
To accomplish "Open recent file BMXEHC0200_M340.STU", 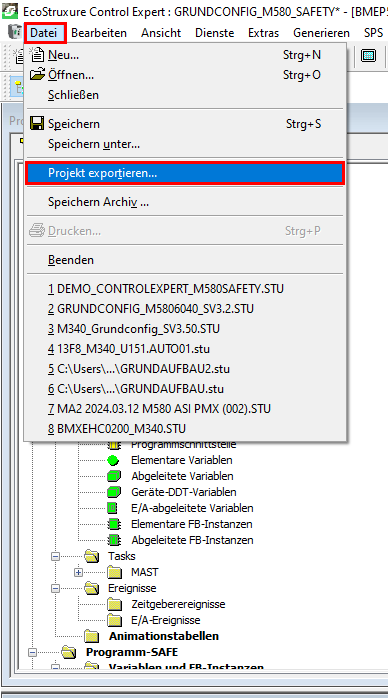I will (x=185, y=429).
